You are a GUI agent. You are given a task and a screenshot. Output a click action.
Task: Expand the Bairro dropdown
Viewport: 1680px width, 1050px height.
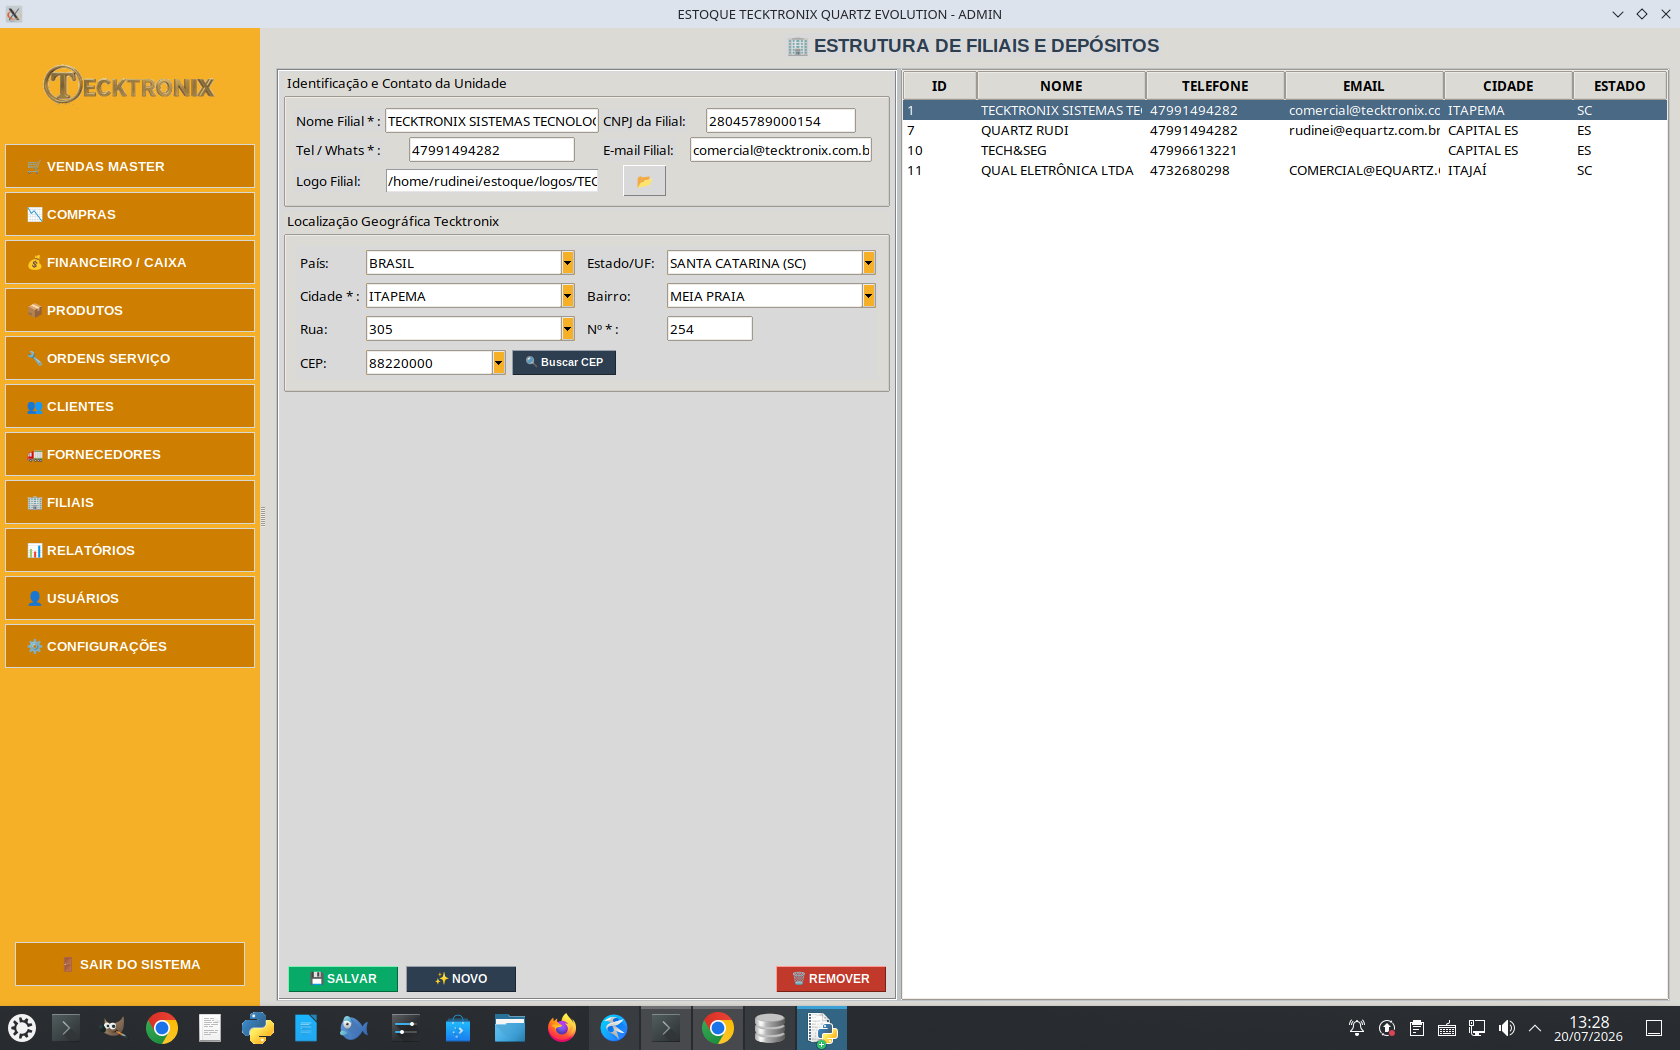pyautogui.click(x=869, y=296)
